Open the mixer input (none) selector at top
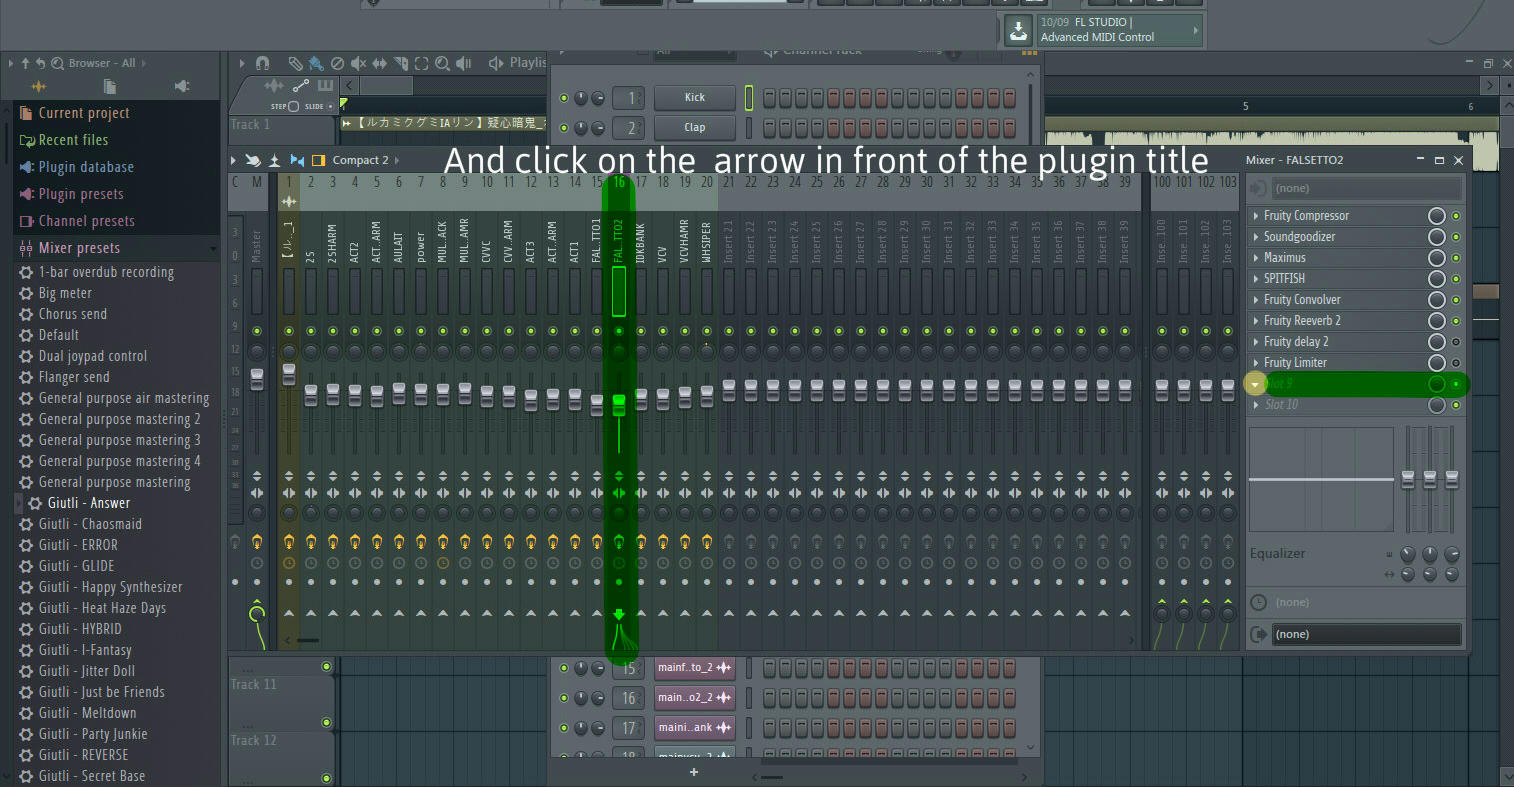Screen dimensions: 1514x787 point(1366,188)
